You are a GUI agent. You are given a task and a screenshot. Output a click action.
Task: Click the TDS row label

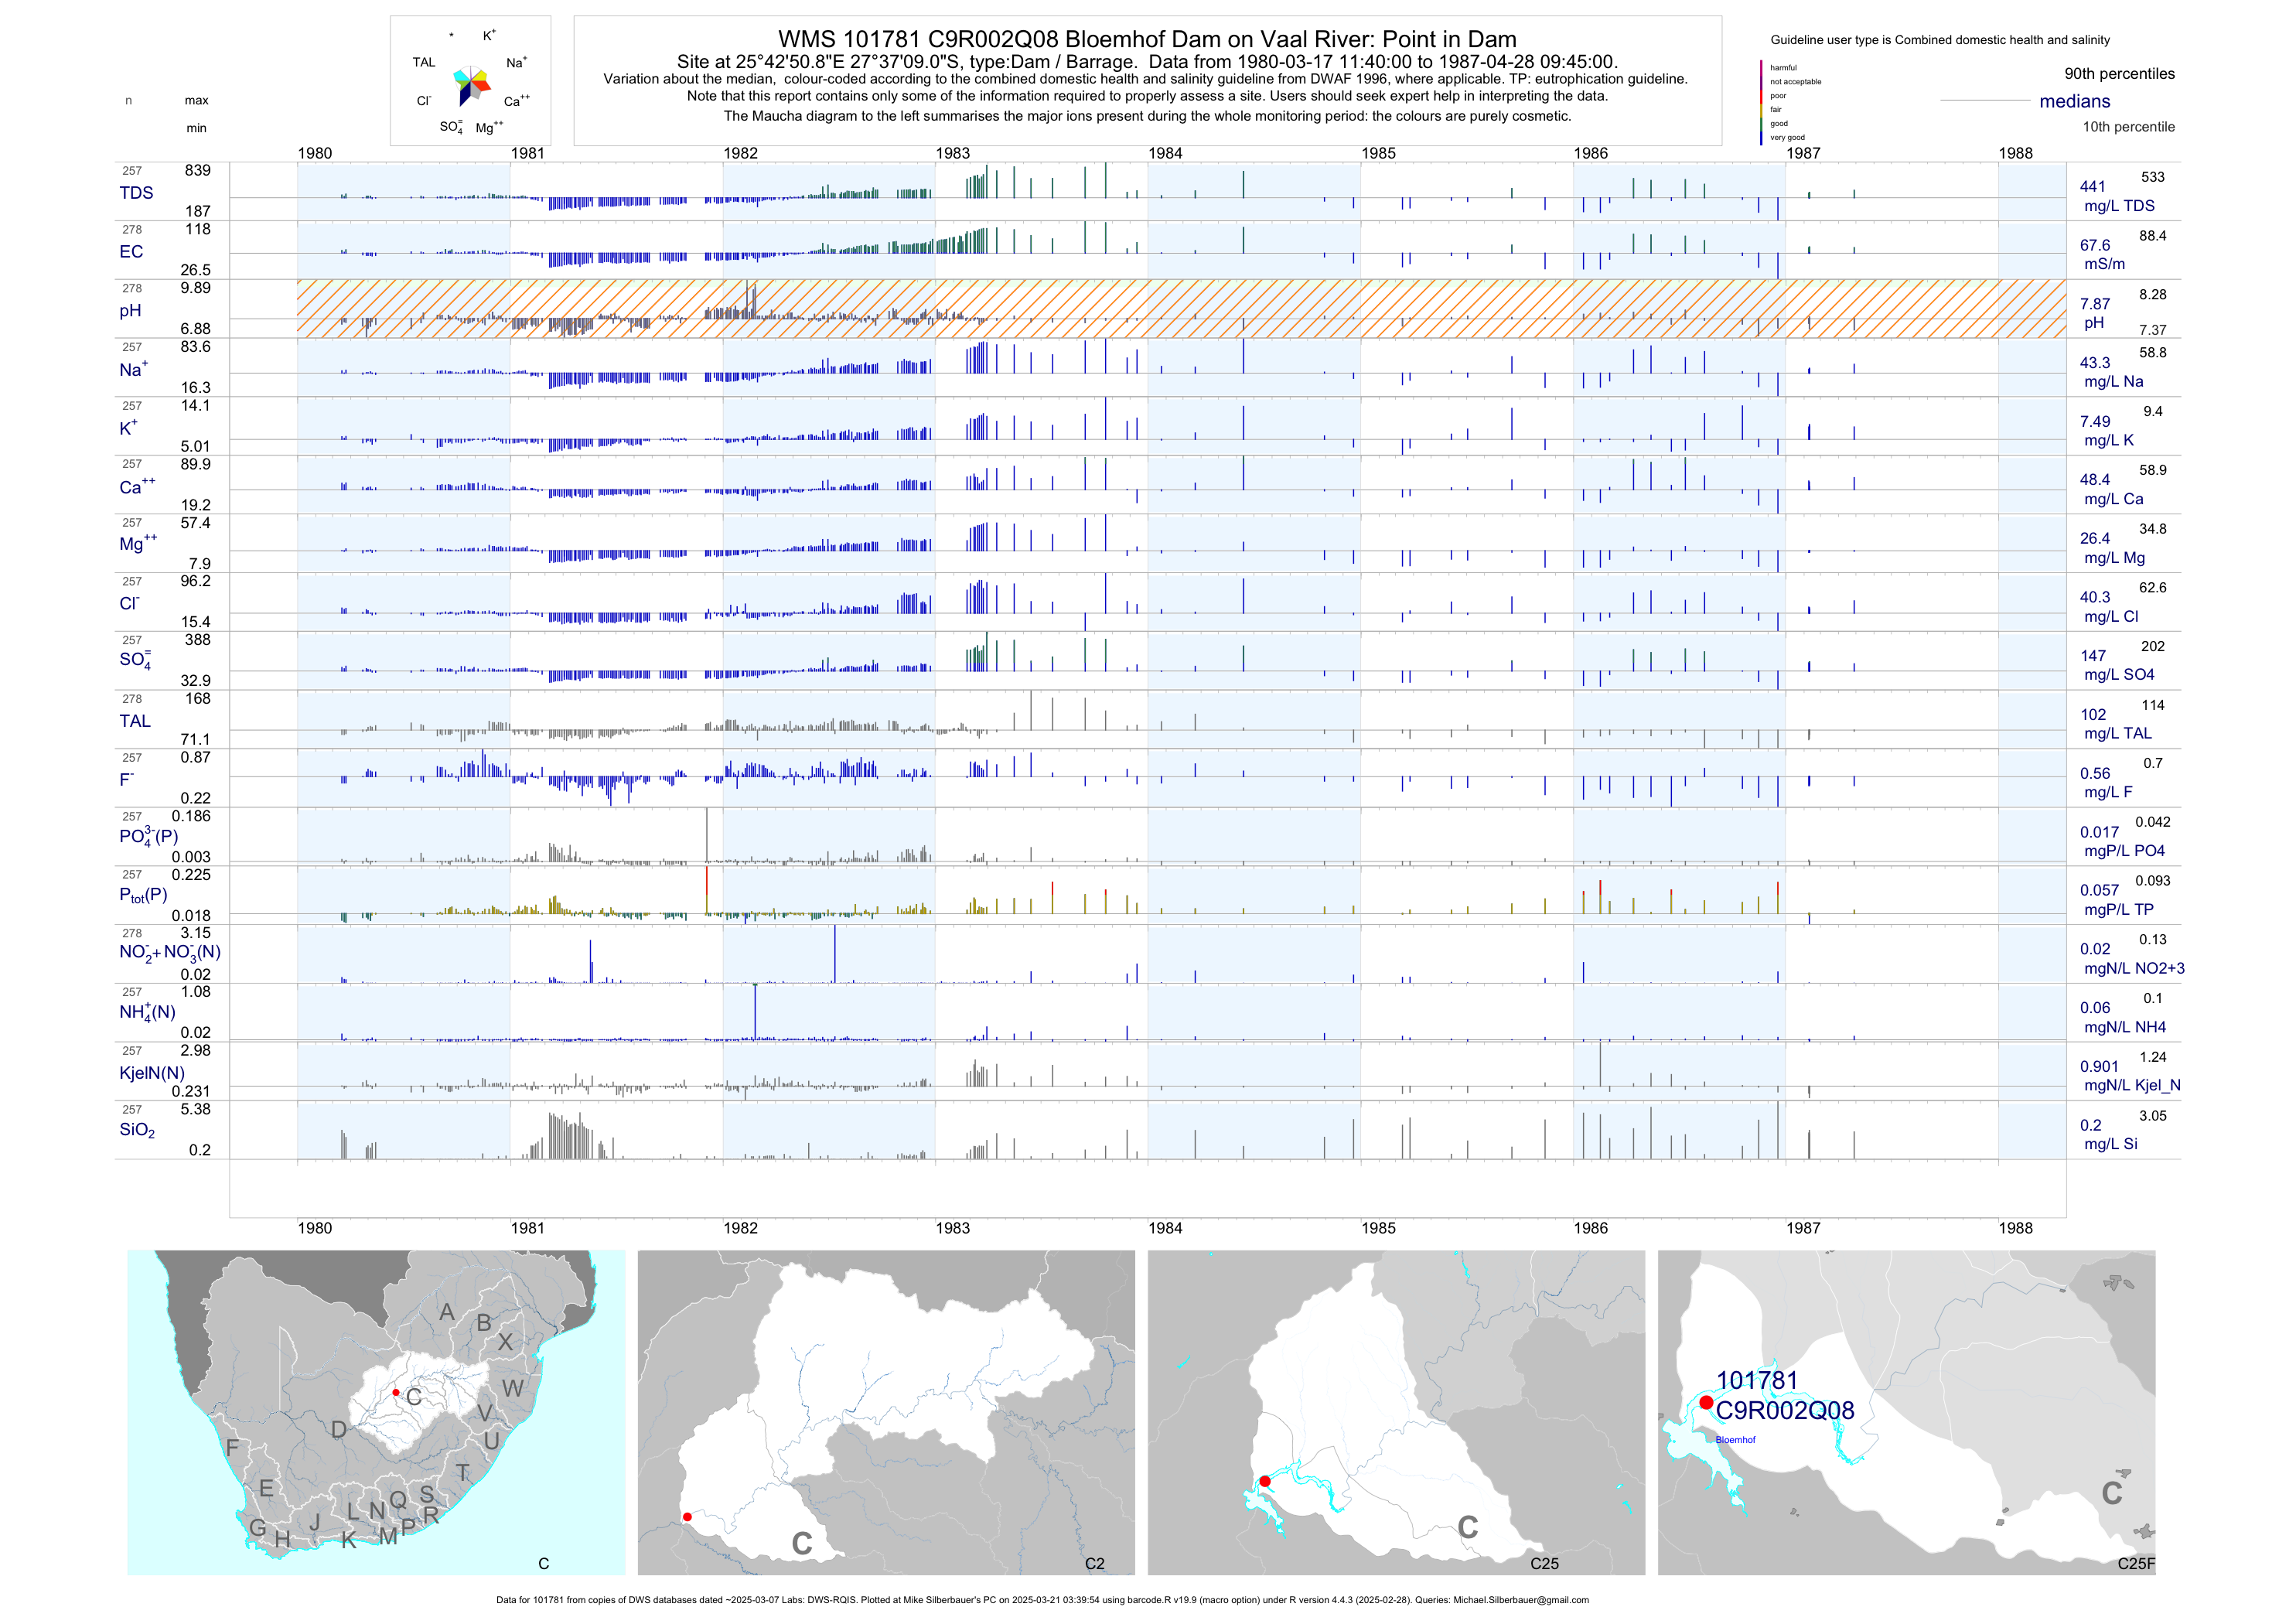coord(136,193)
